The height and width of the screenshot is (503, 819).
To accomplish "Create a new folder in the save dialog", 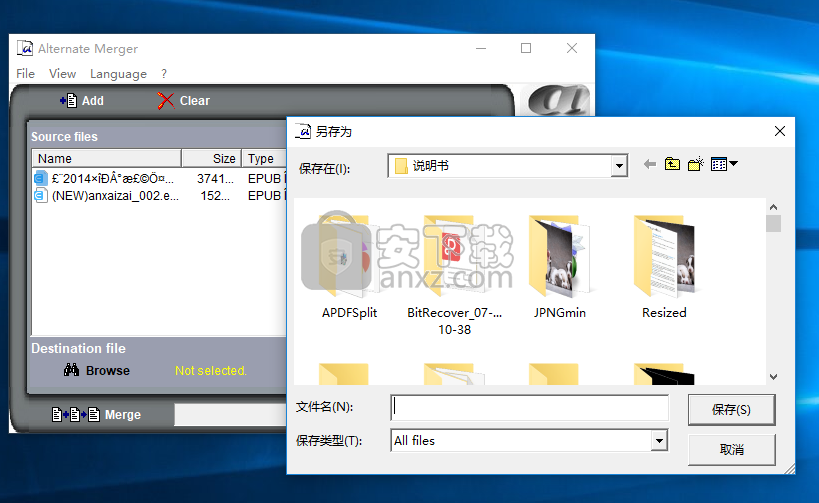I will [x=696, y=165].
